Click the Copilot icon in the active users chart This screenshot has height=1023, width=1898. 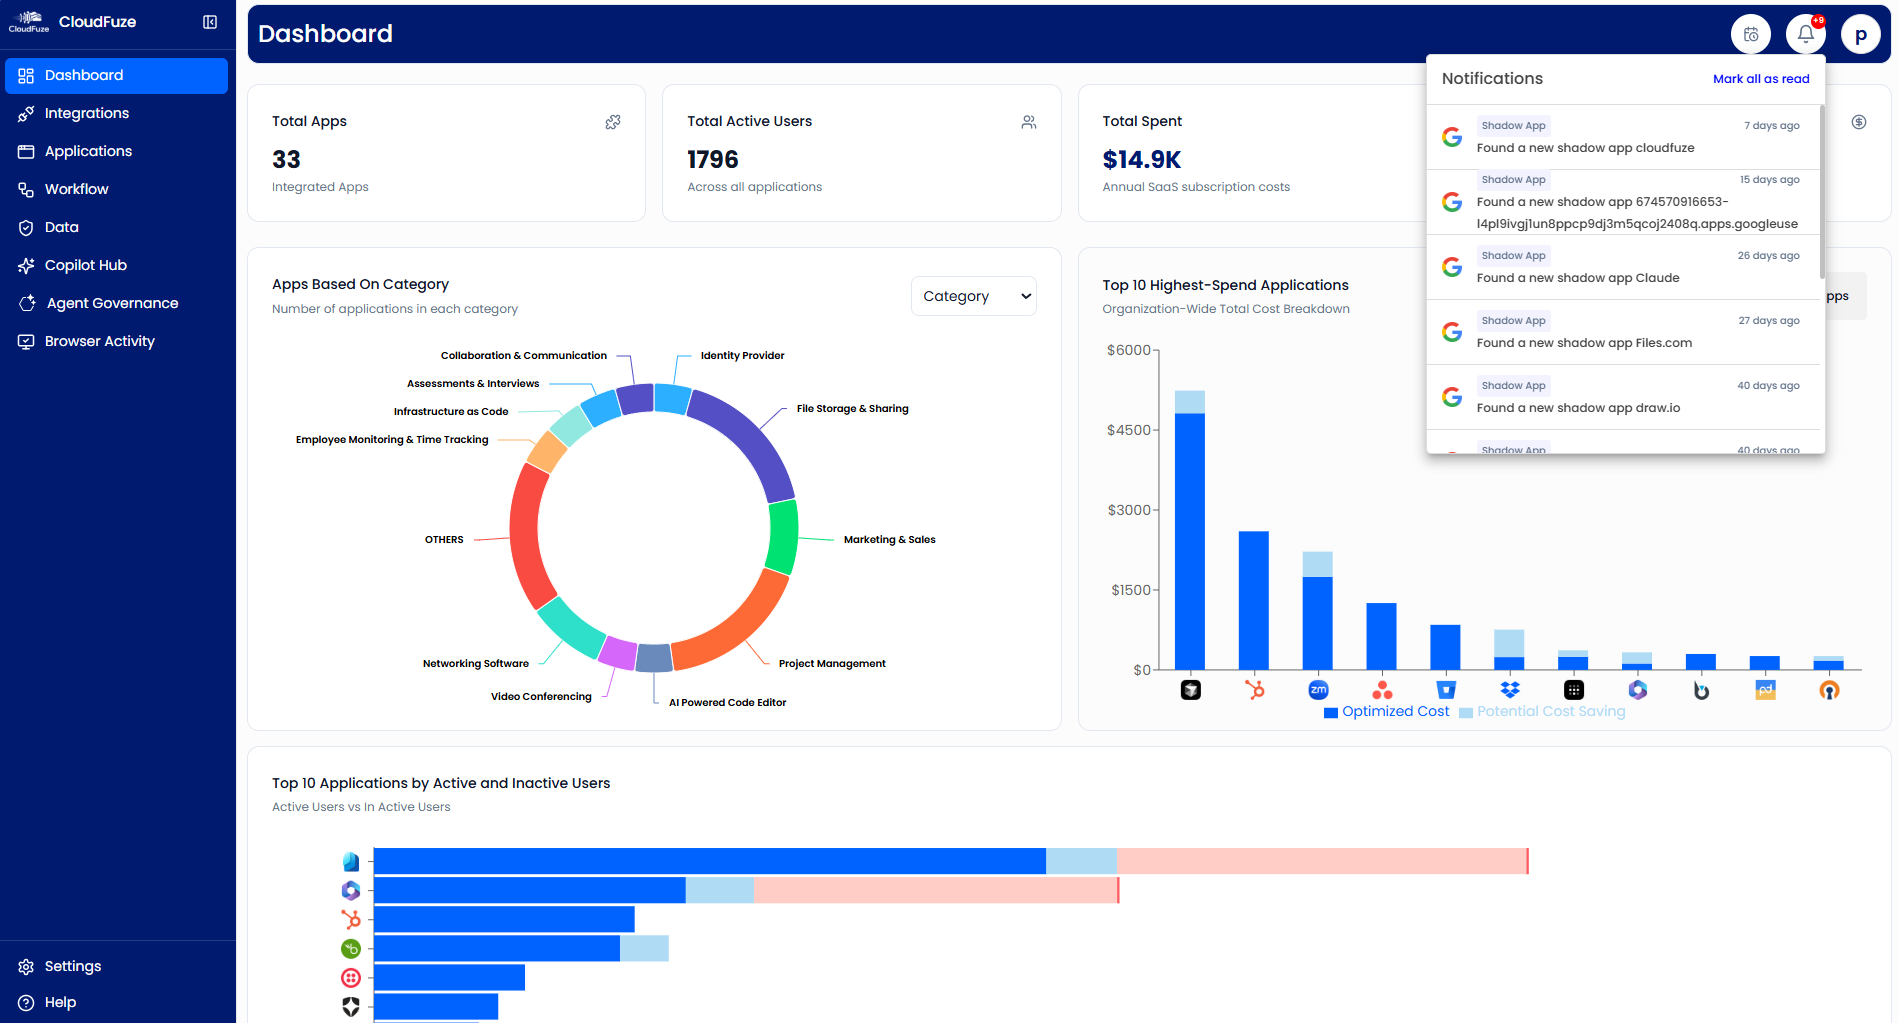351,890
